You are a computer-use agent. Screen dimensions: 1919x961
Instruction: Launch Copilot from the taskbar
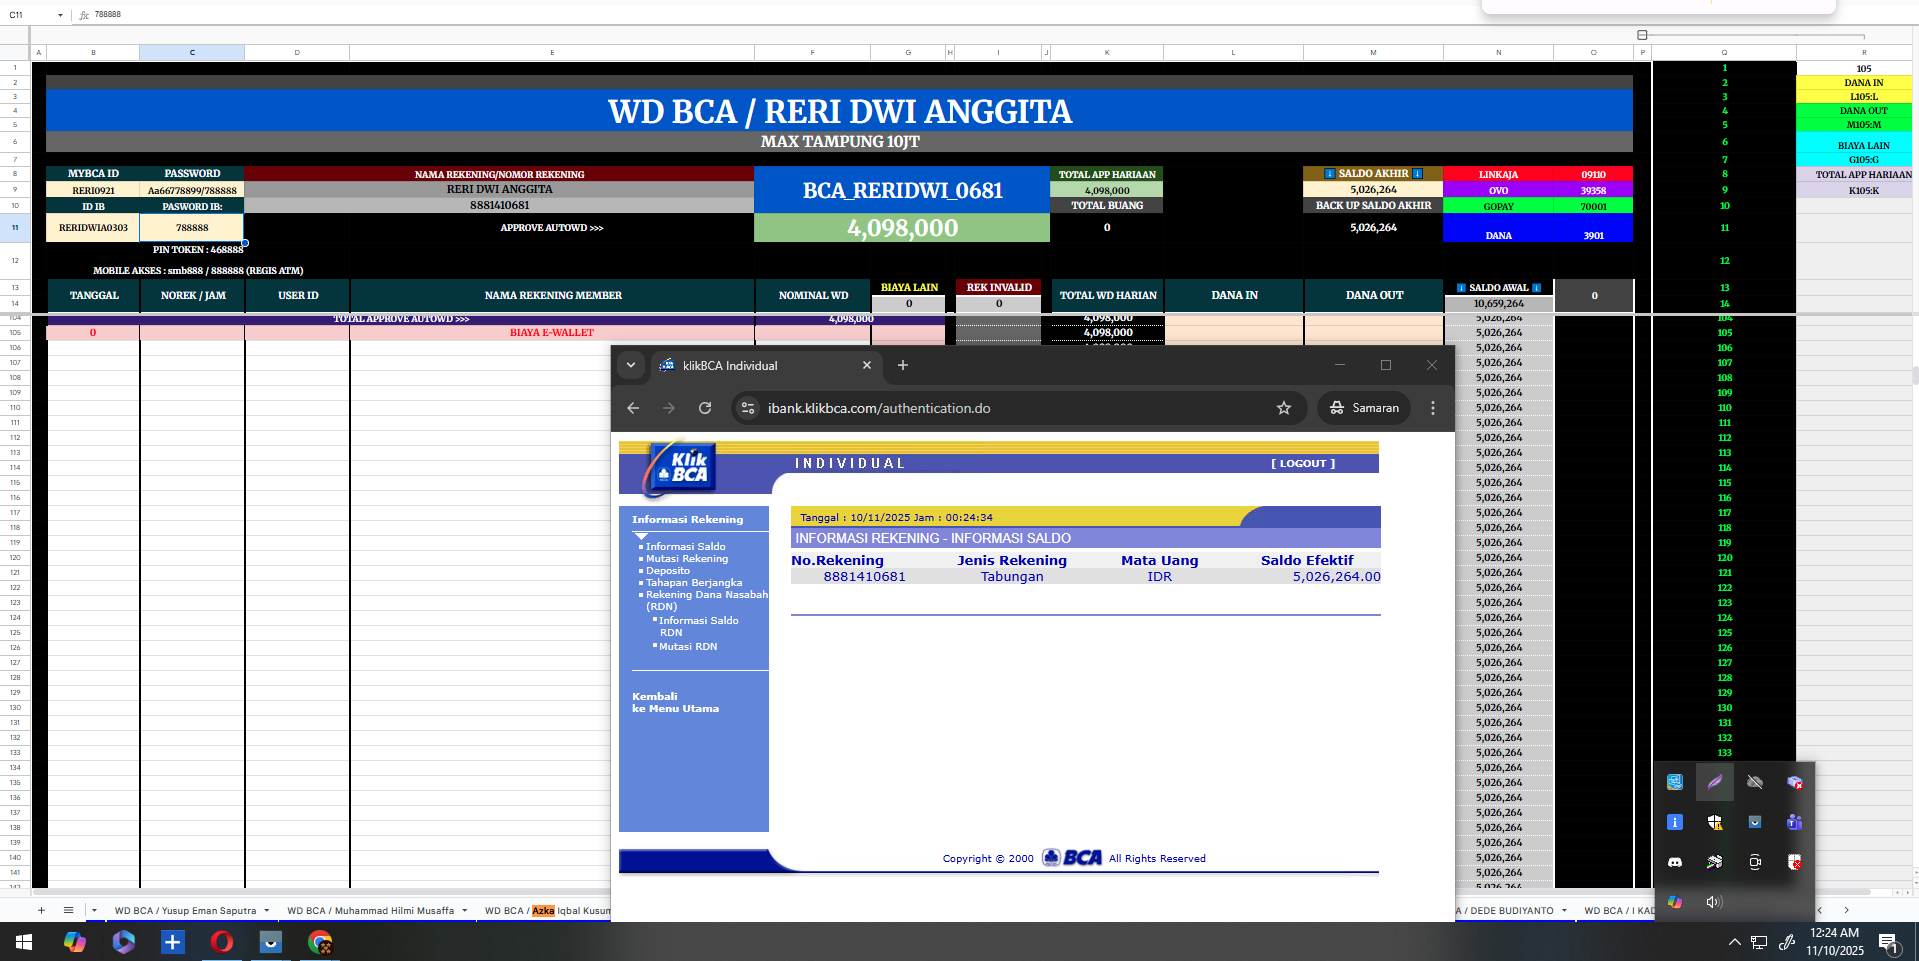pyautogui.click(x=75, y=942)
